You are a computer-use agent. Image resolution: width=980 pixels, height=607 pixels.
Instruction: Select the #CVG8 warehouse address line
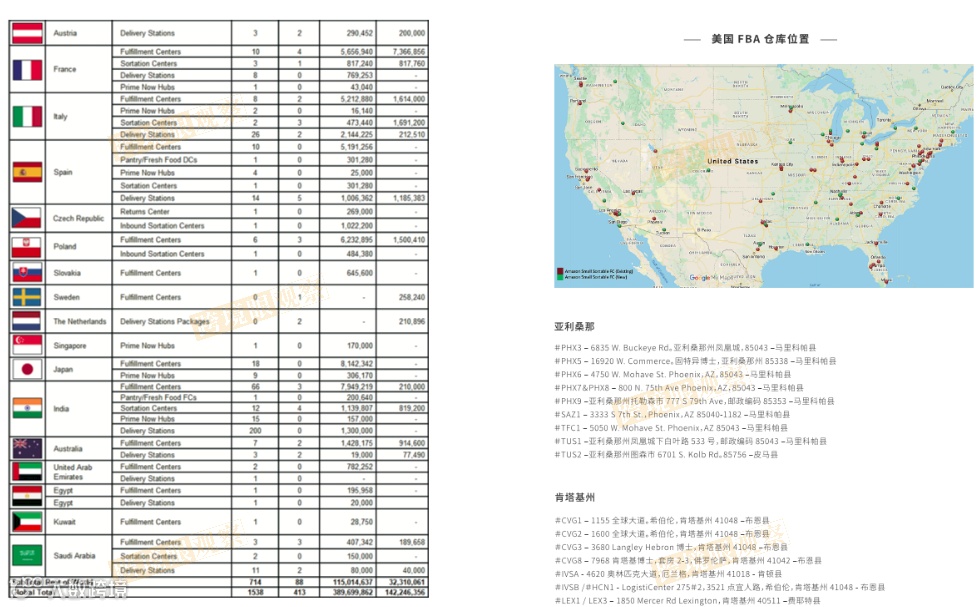tap(688, 561)
